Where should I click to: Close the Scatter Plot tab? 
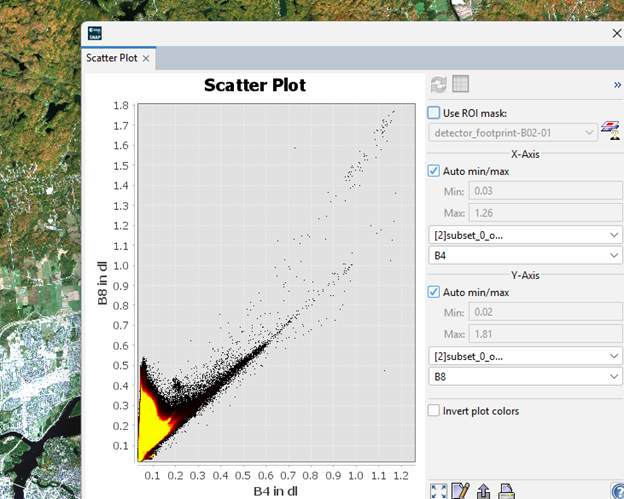[x=146, y=58]
